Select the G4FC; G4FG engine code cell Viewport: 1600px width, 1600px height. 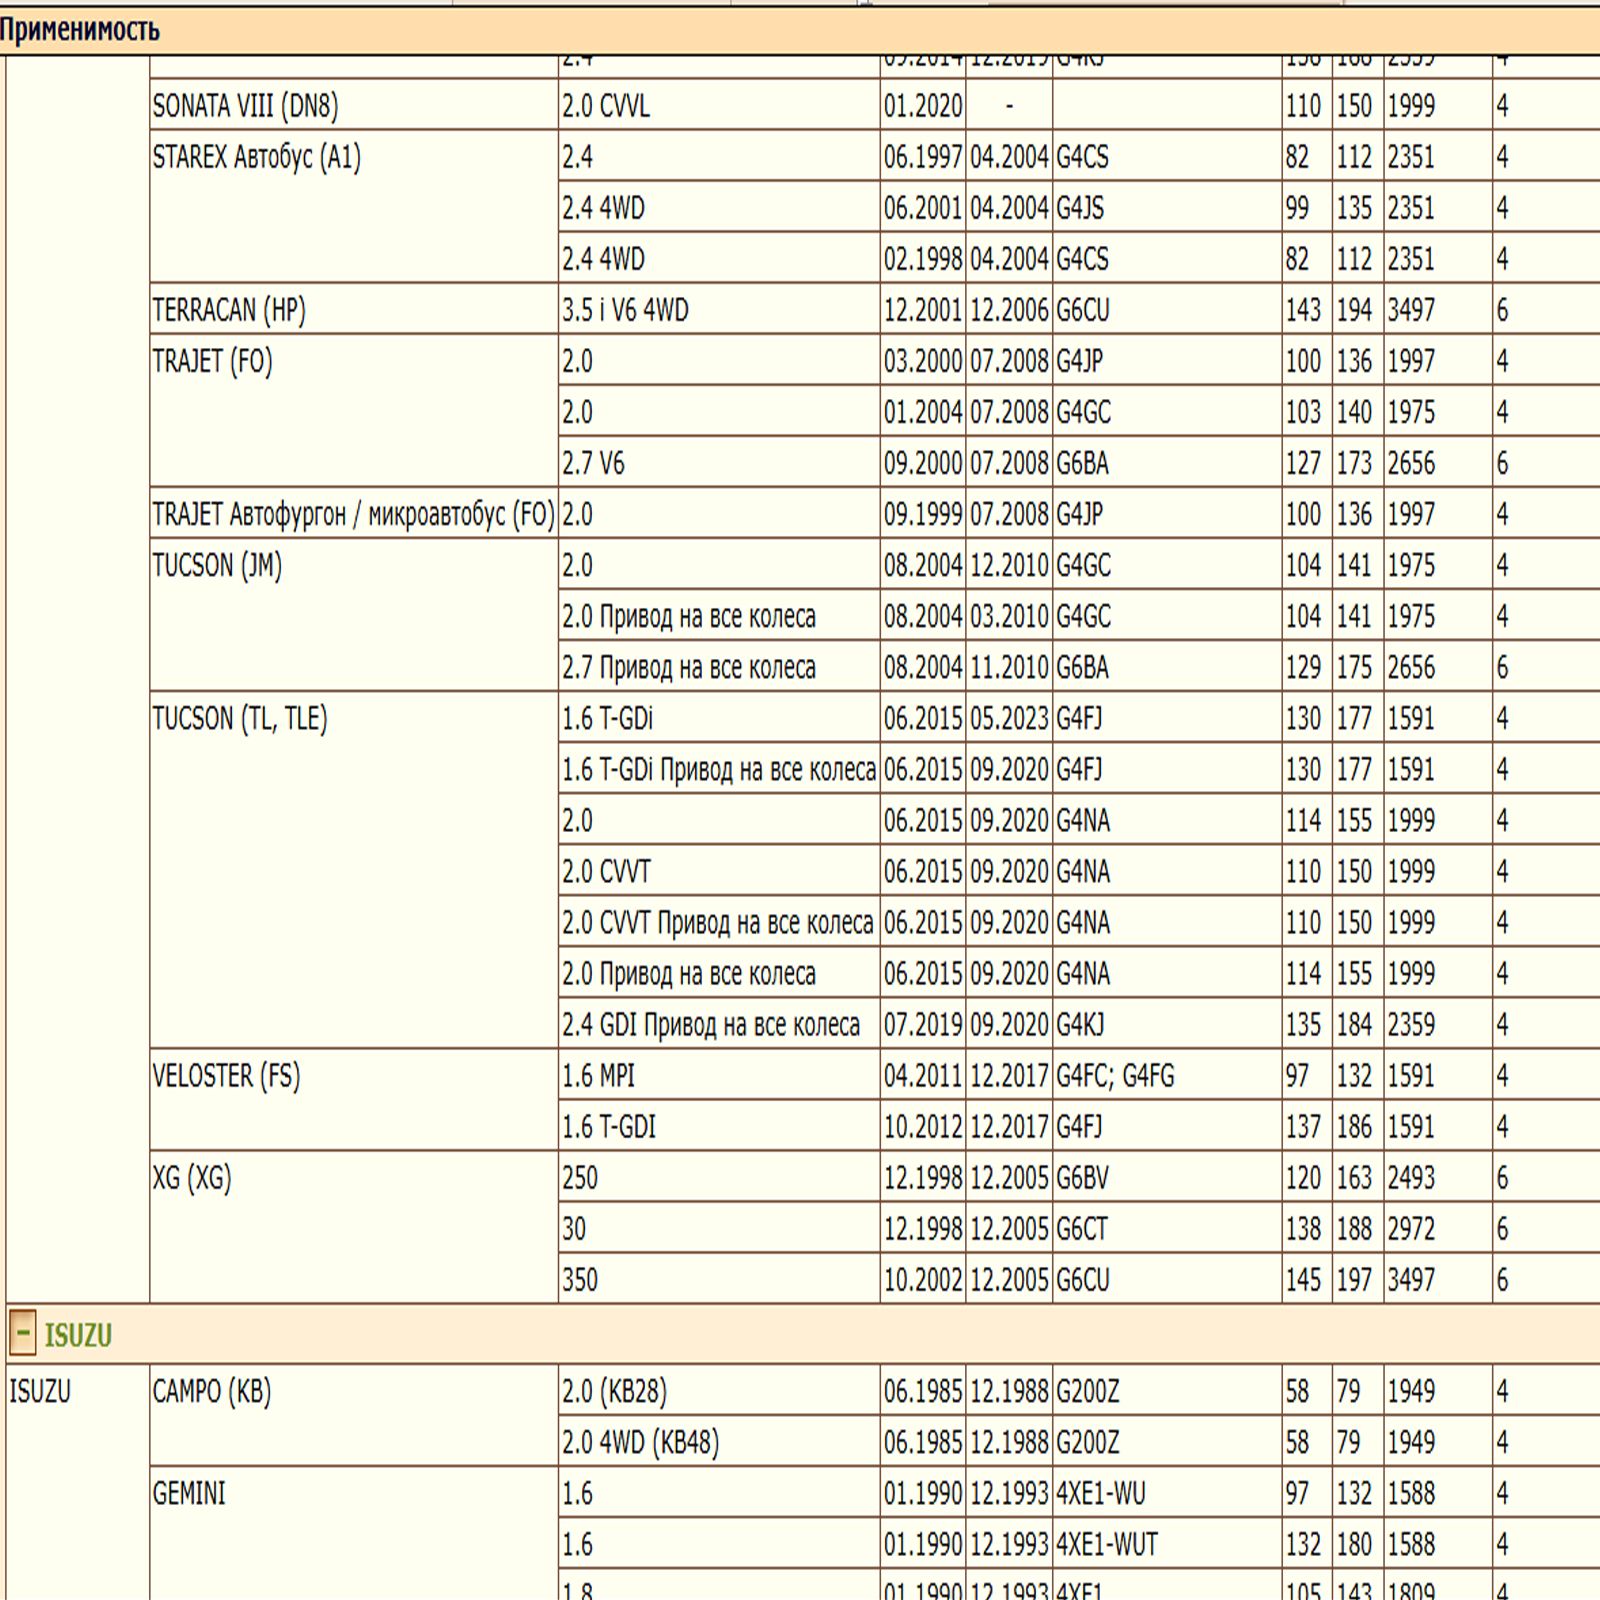[1115, 1076]
